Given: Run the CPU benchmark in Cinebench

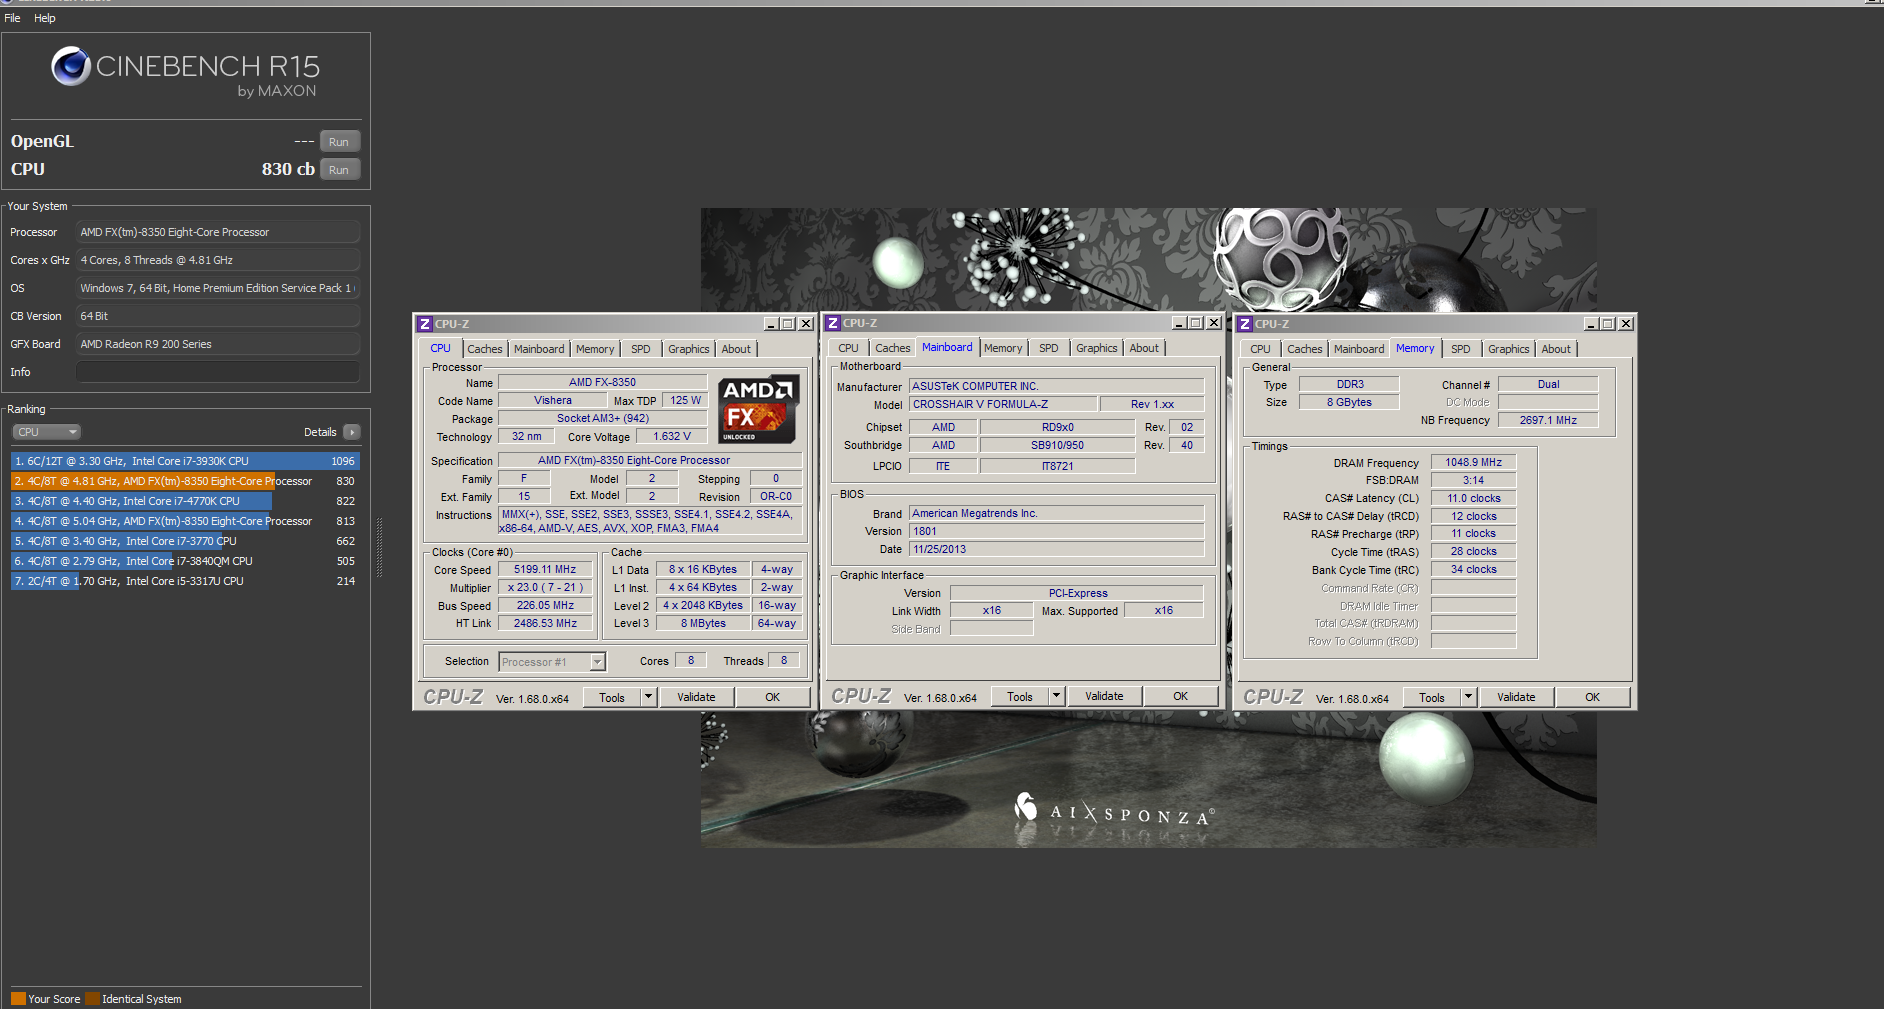Looking at the screenshot, I should point(339,170).
